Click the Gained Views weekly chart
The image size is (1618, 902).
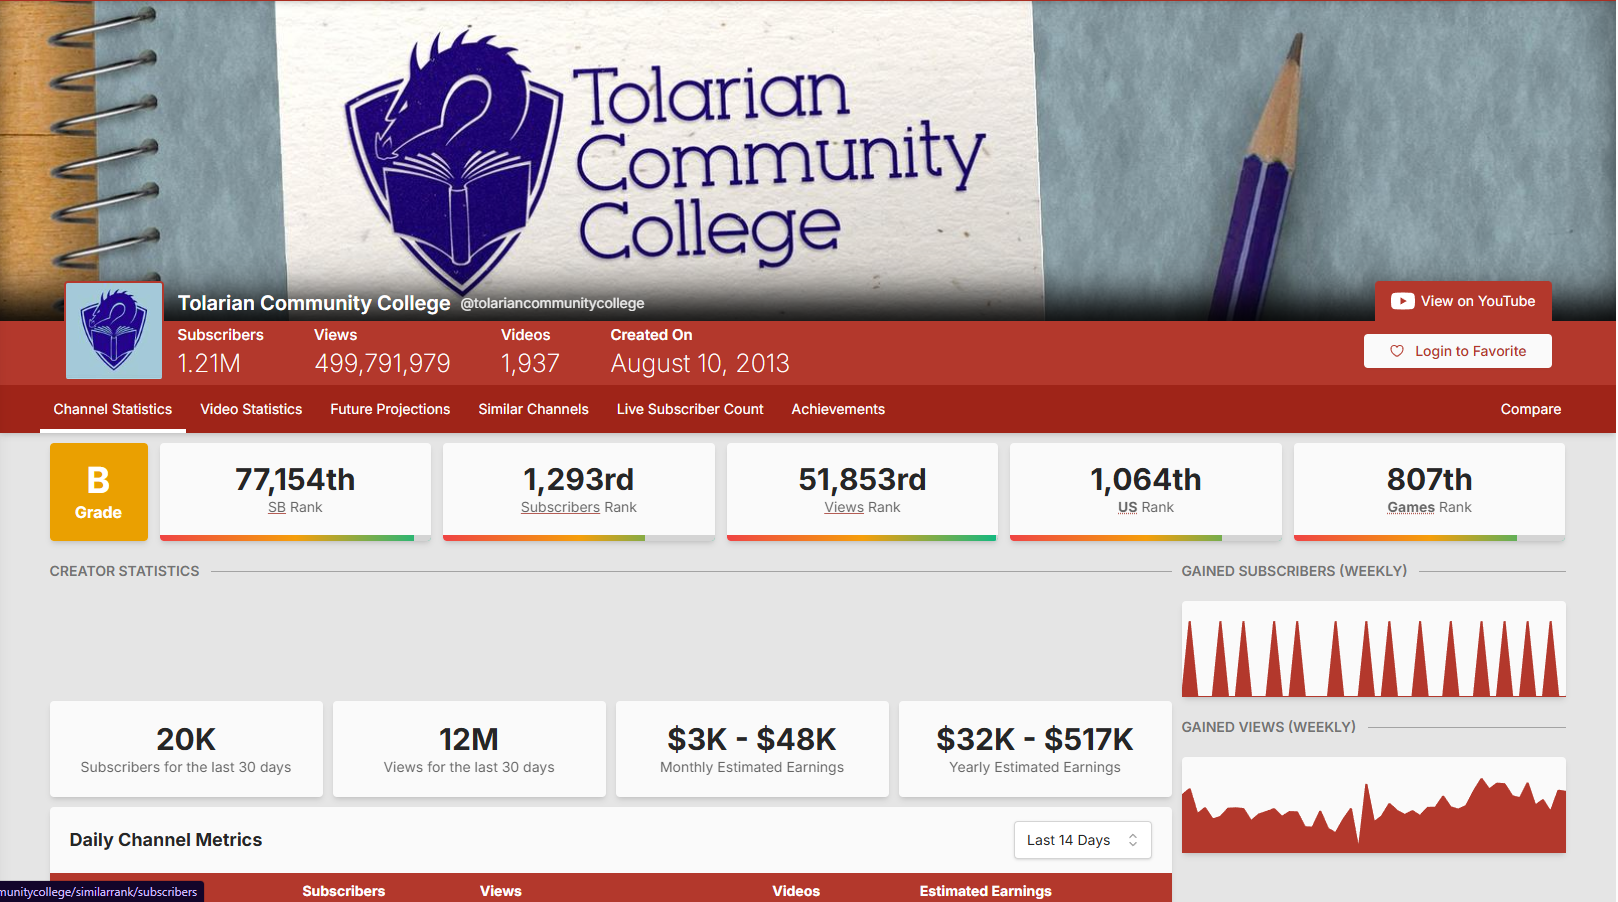[1373, 805]
